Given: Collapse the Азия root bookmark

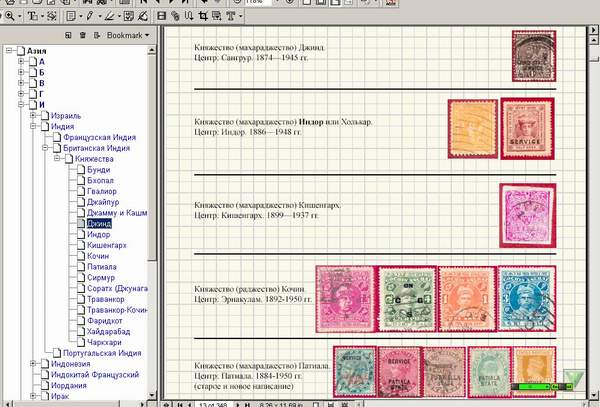Looking at the screenshot, I should pos(9,50).
